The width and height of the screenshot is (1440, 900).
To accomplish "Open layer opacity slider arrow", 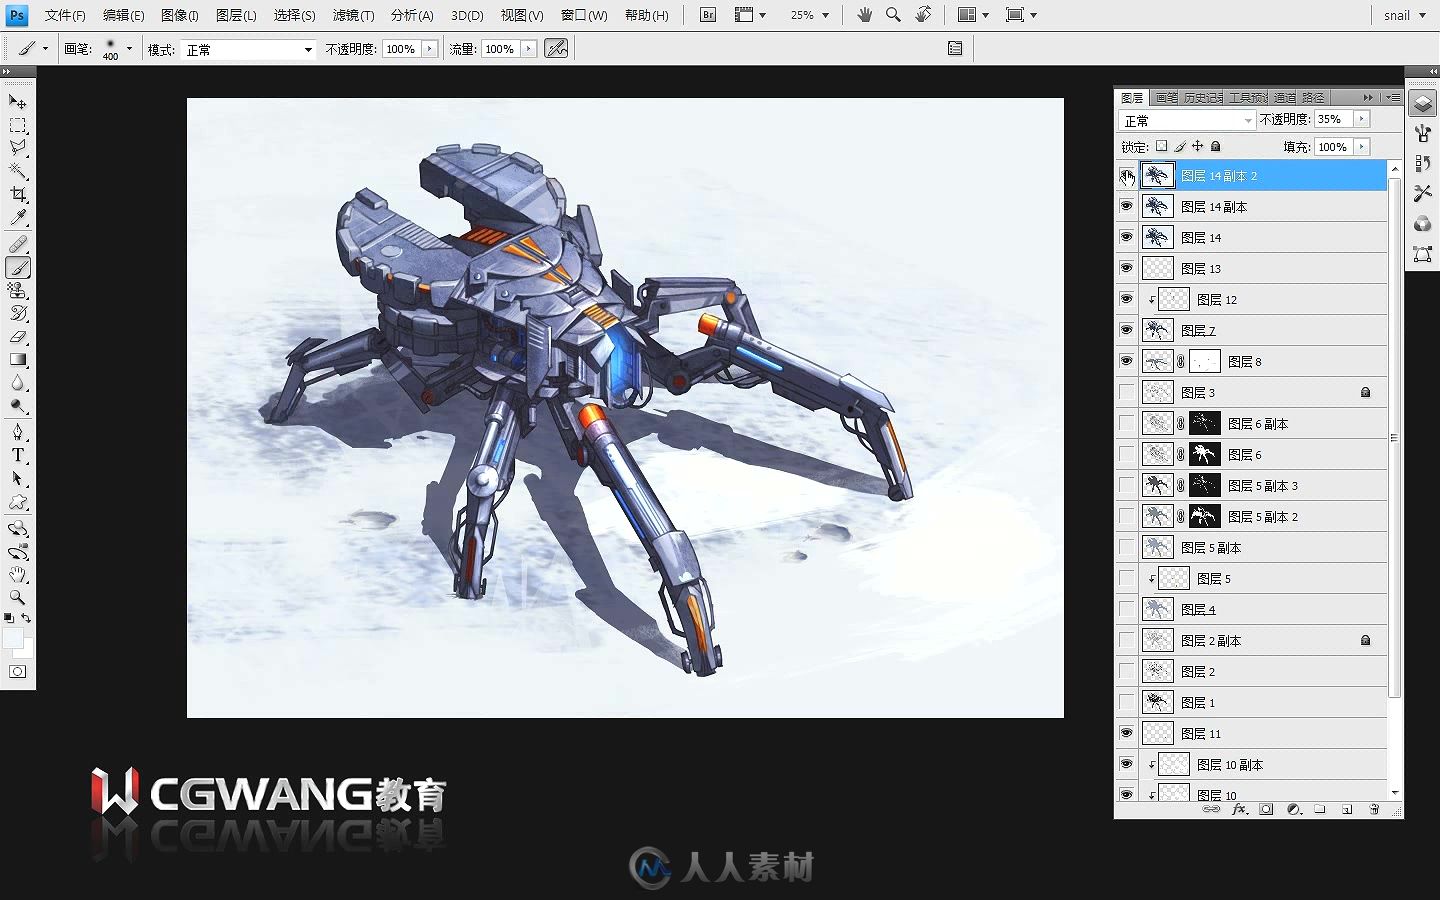I will [1362, 119].
